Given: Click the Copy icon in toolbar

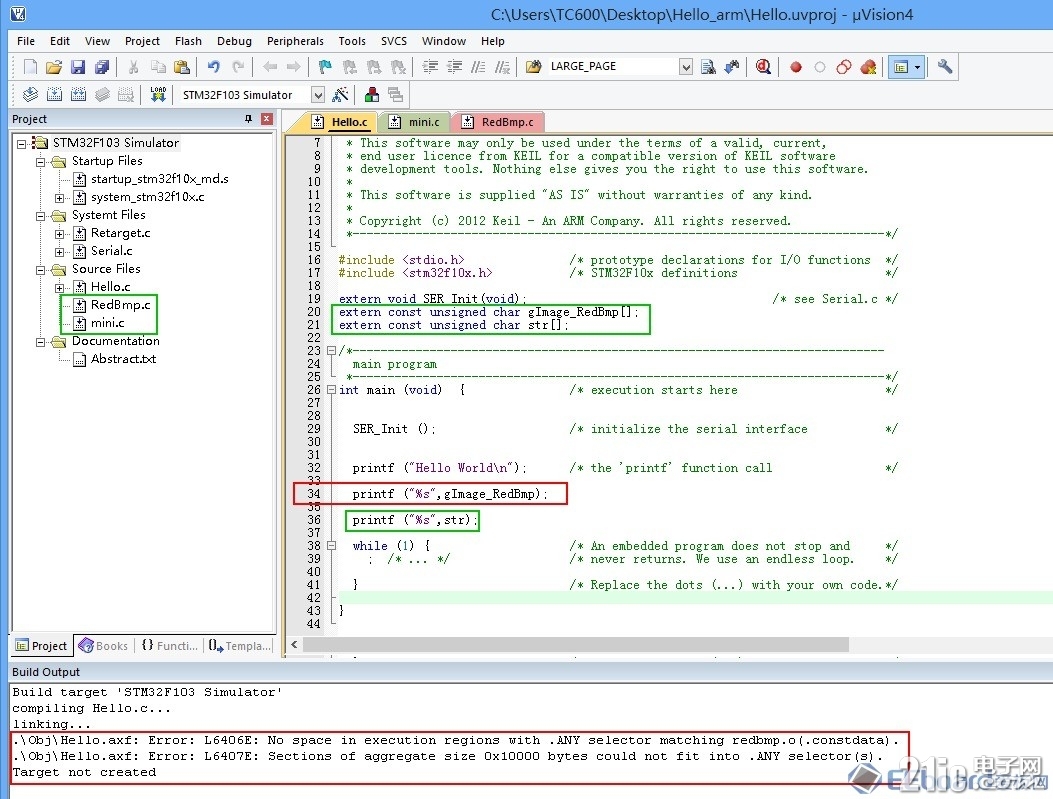Looking at the screenshot, I should (x=158, y=66).
